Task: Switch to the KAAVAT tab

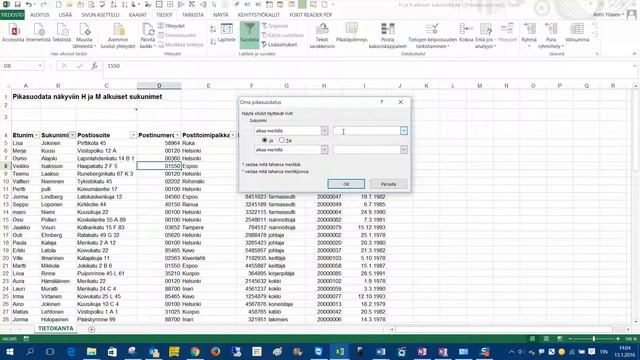Action: click(138, 15)
